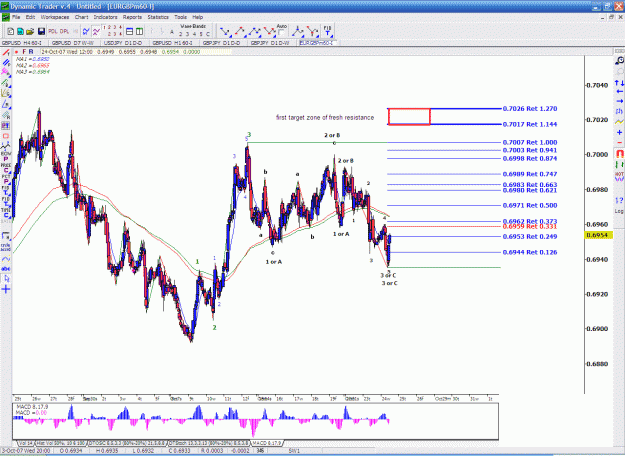
Task: Click the red record dot indicator
Action: [16, 52]
